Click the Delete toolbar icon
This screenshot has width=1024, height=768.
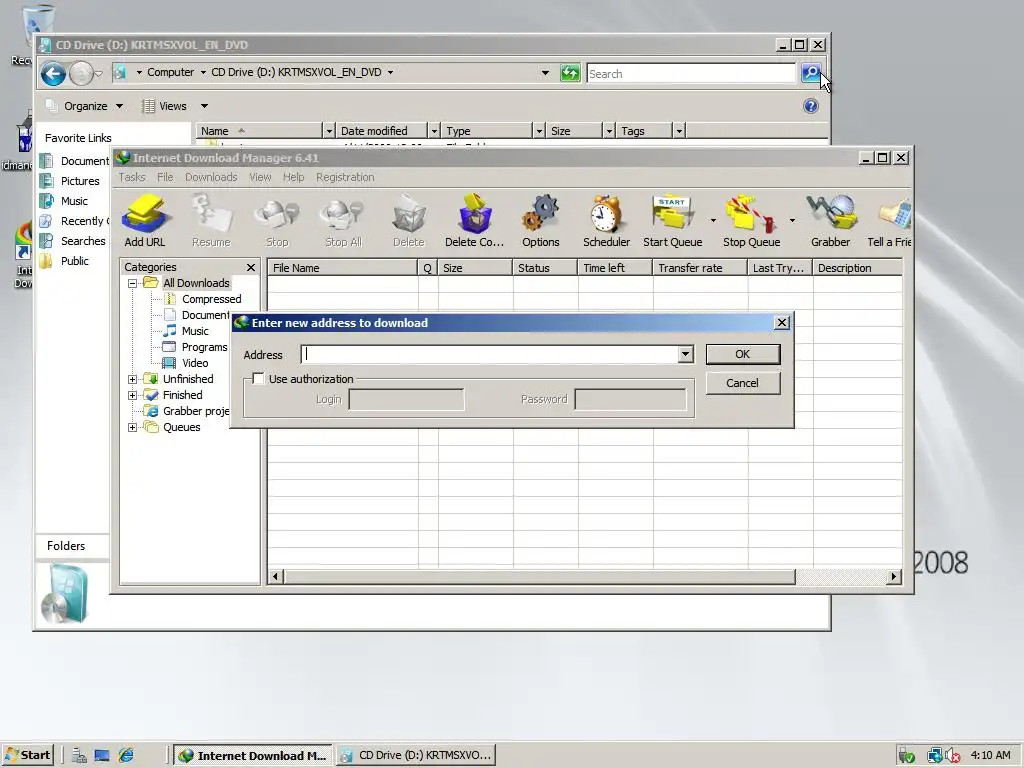(409, 220)
